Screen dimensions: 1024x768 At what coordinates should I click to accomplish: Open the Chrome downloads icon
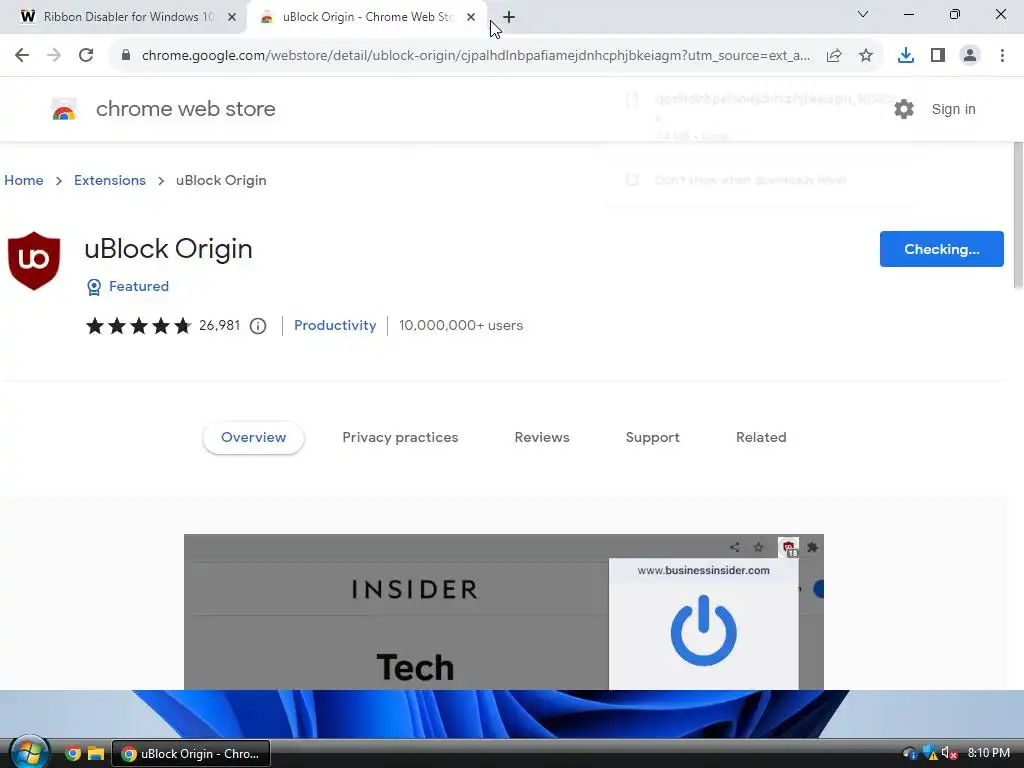click(x=906, y=56)
